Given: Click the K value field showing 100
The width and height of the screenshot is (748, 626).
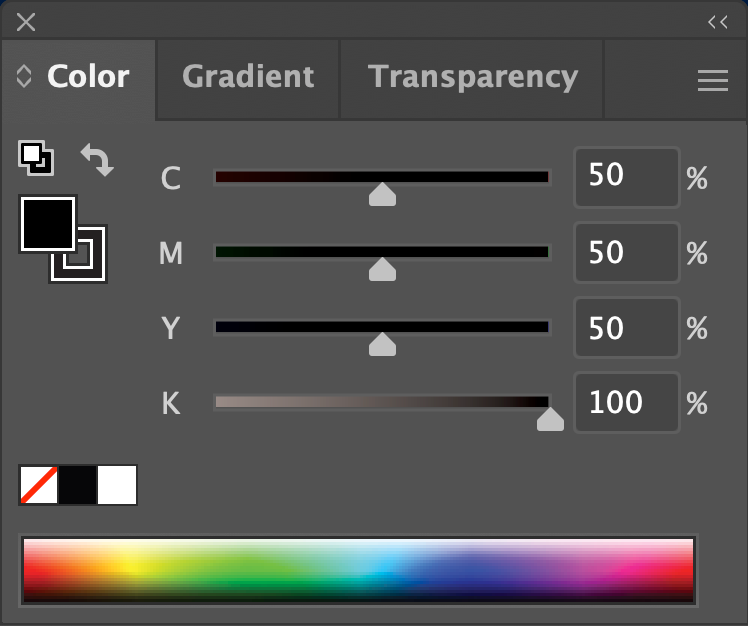Looking at the screenshot, I should pyautogui.click(x=625, y=403).
